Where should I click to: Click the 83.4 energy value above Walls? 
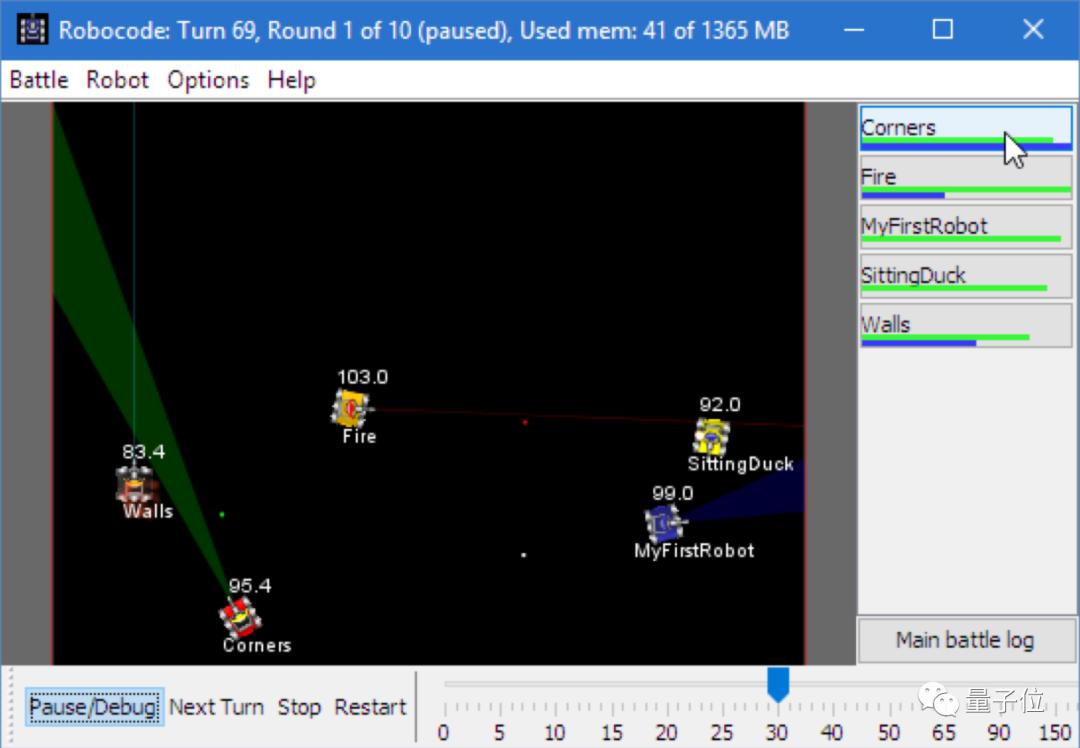(143, 452)
